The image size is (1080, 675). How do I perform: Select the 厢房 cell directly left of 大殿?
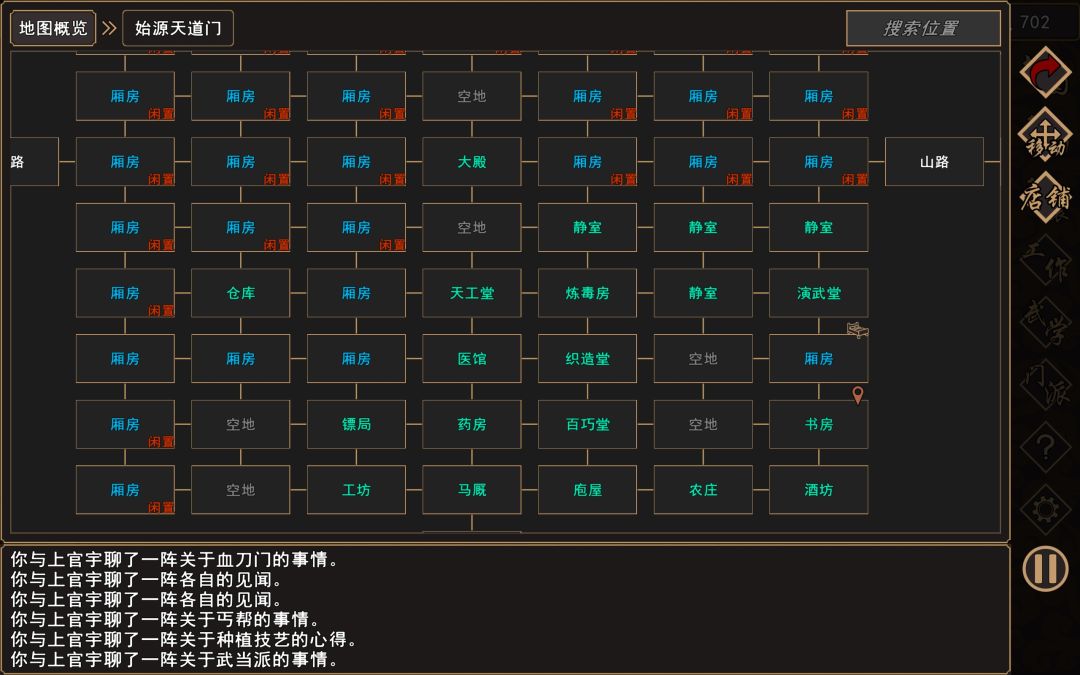(x=356, y=162)
